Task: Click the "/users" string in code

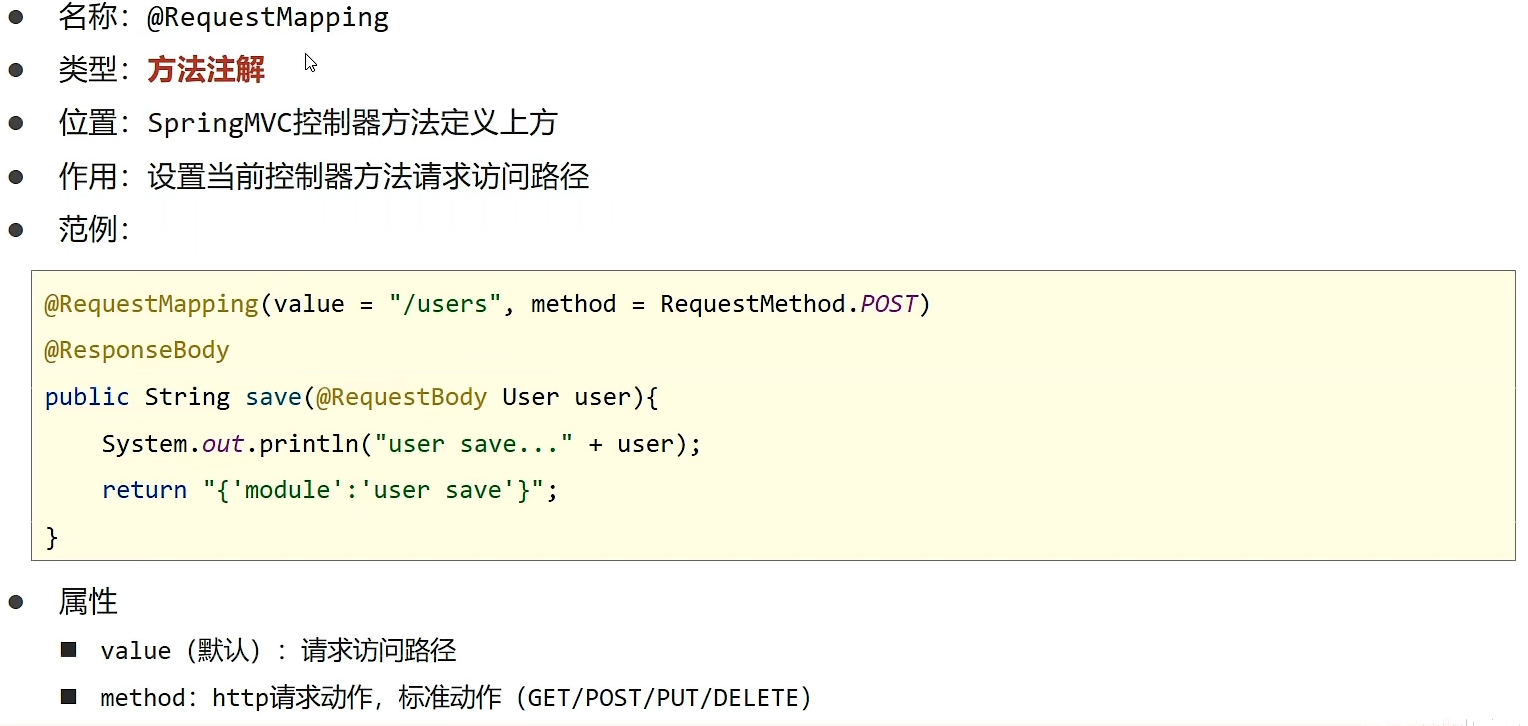Action: (x=444, y=304)
